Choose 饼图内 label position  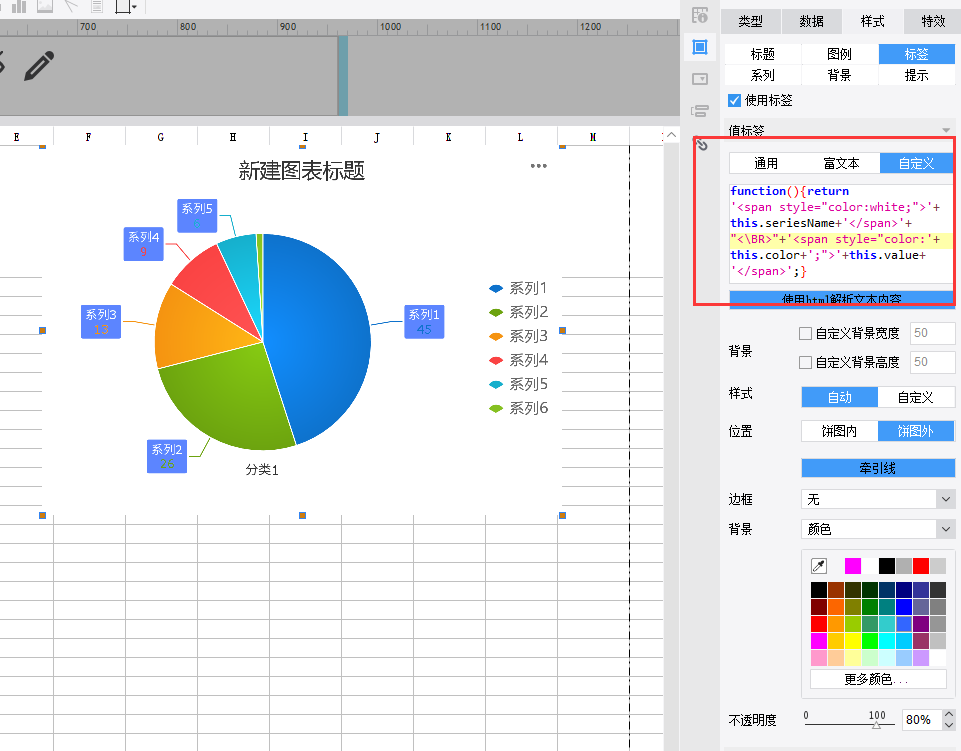pos(839,431)
